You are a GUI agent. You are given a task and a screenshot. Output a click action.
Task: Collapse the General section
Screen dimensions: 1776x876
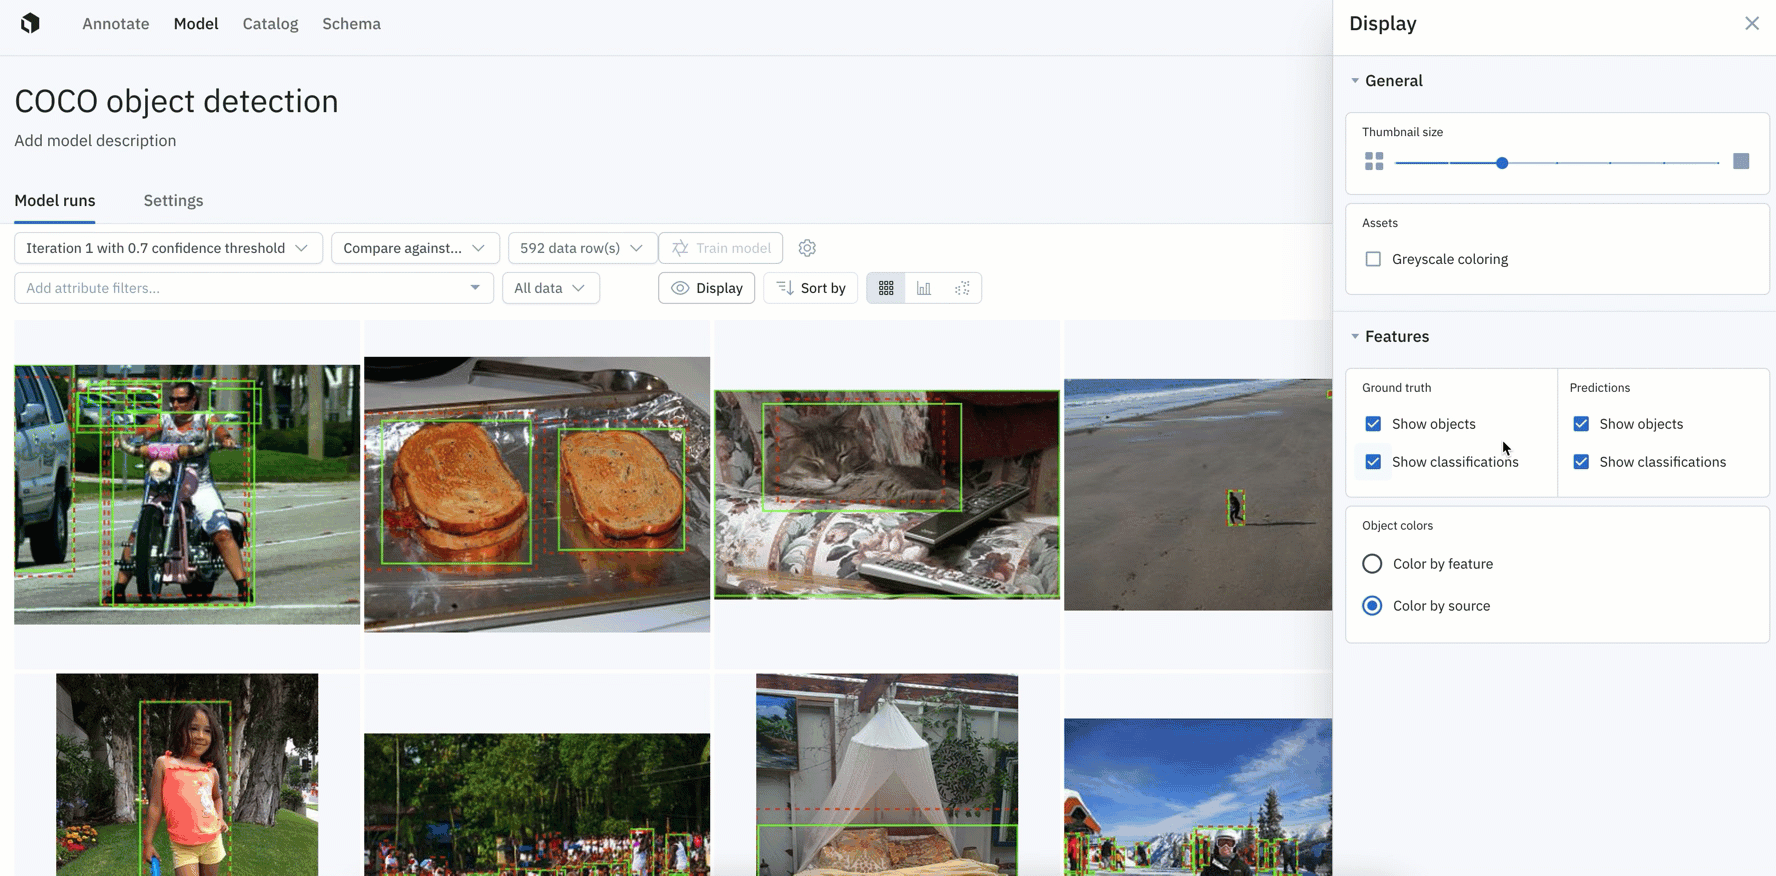pos(1355,81)
